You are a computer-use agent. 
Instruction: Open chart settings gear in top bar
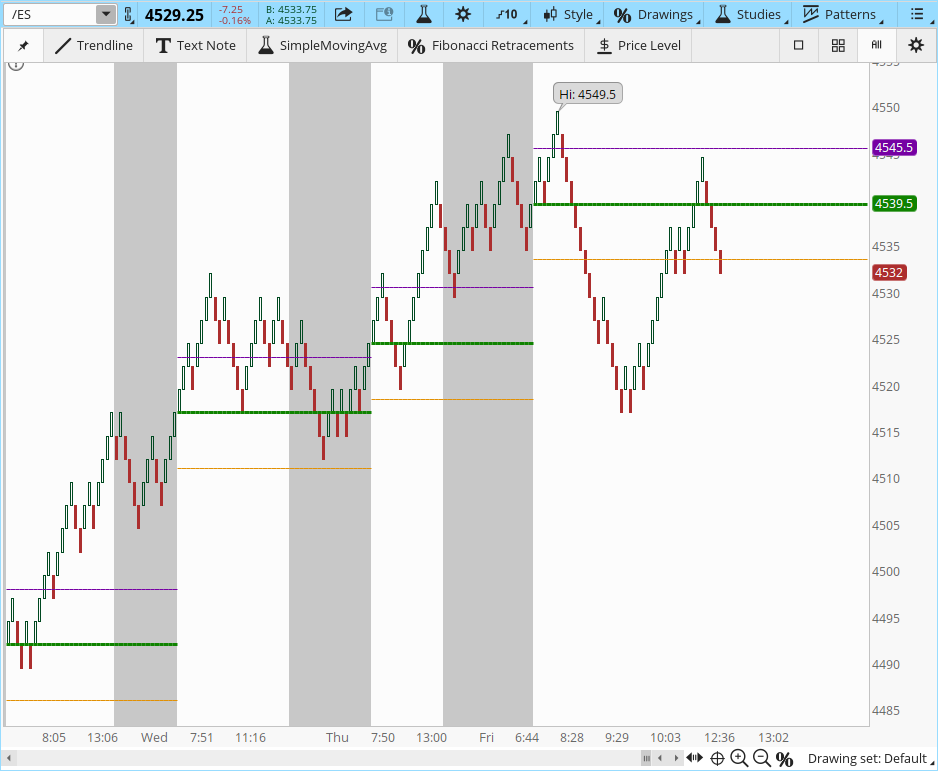pyautogui.click(x=463, y=14)
